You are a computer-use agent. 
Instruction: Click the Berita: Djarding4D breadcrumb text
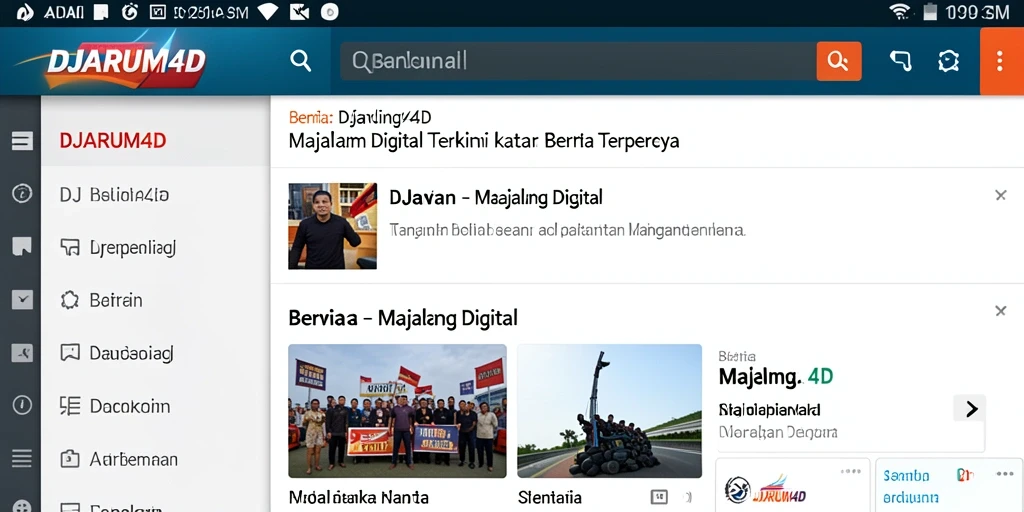point(360,118)
